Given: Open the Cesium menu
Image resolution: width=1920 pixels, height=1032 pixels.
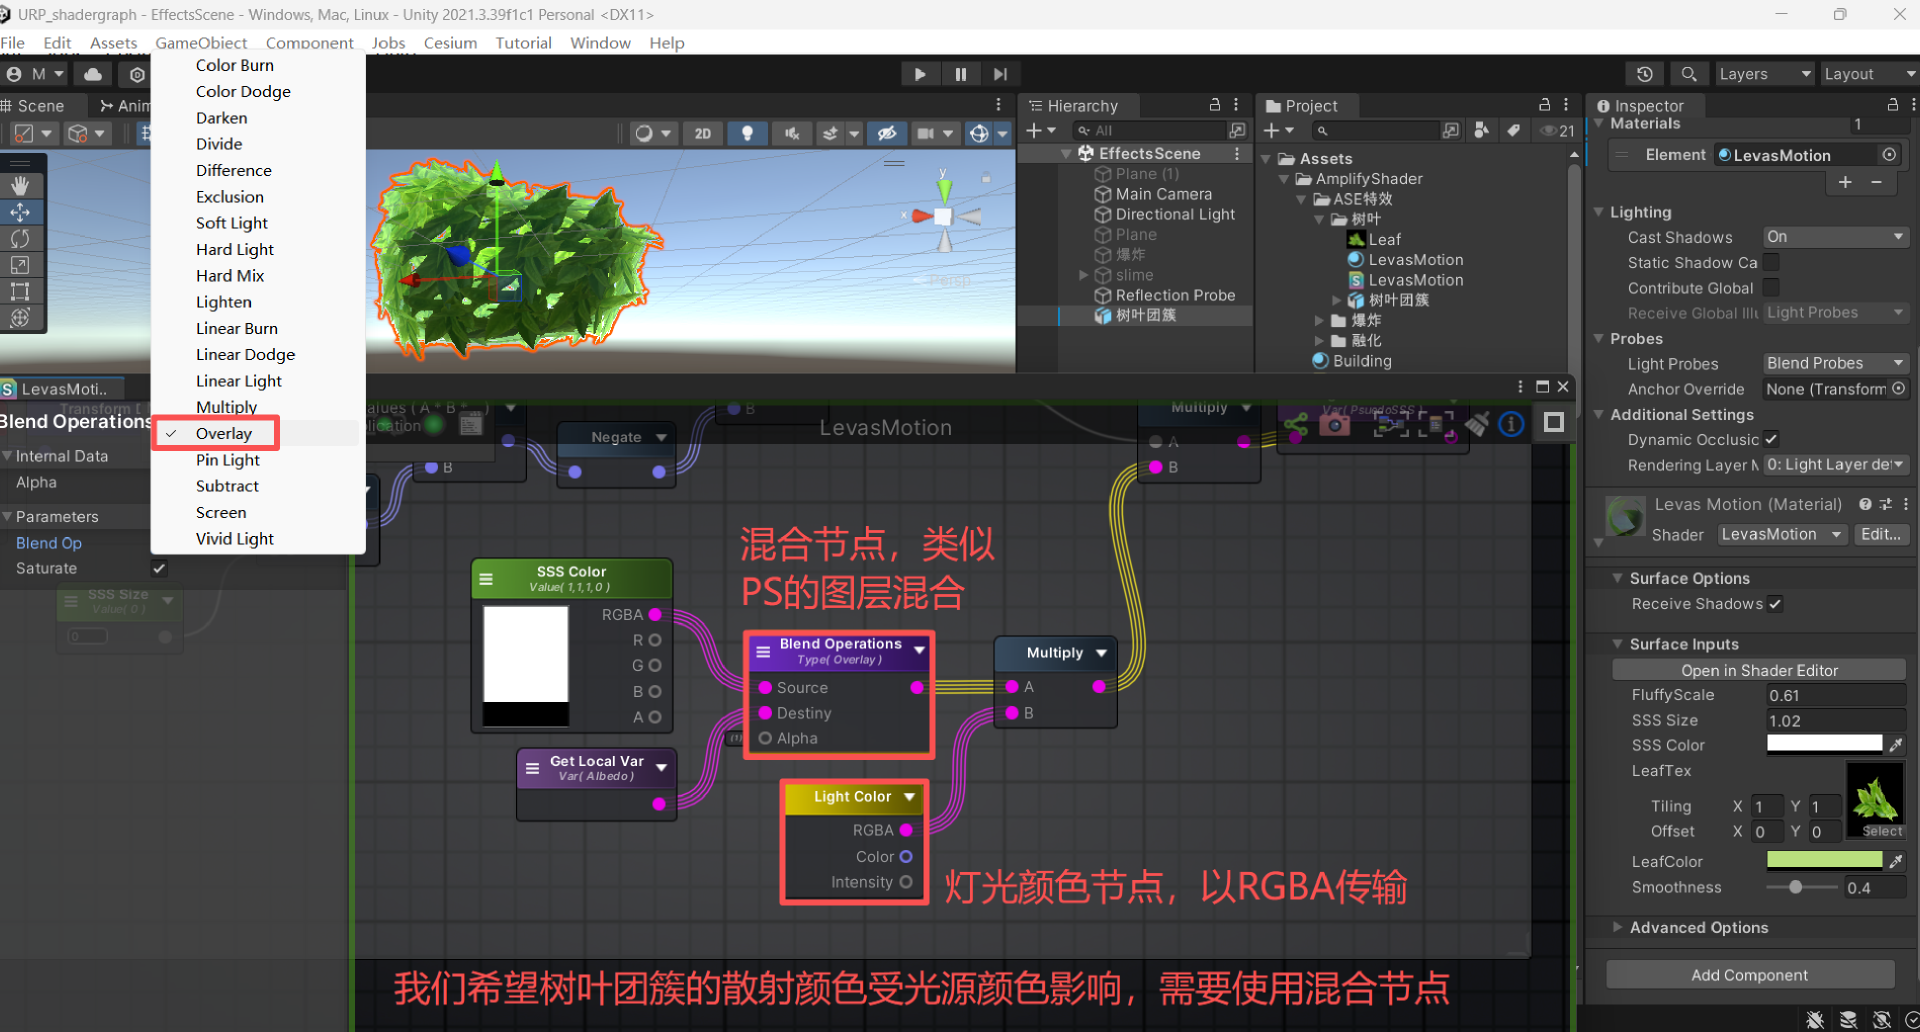Looking at the screenshot, I should tap(450, 43).
